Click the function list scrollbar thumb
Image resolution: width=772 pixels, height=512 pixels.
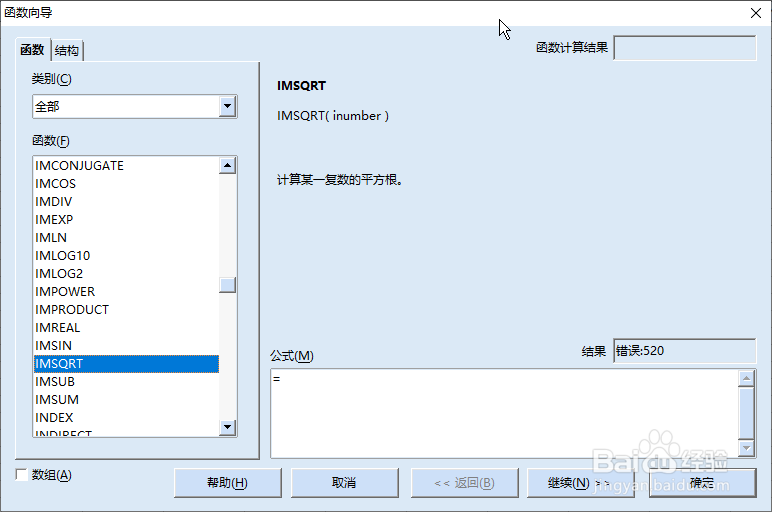[227, 285]
